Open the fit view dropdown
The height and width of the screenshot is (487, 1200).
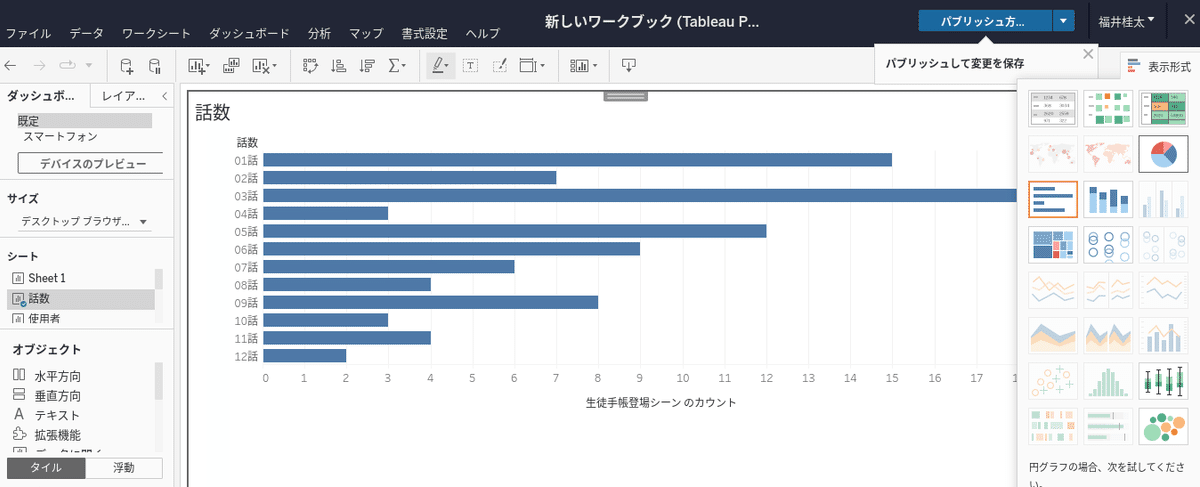533,66
